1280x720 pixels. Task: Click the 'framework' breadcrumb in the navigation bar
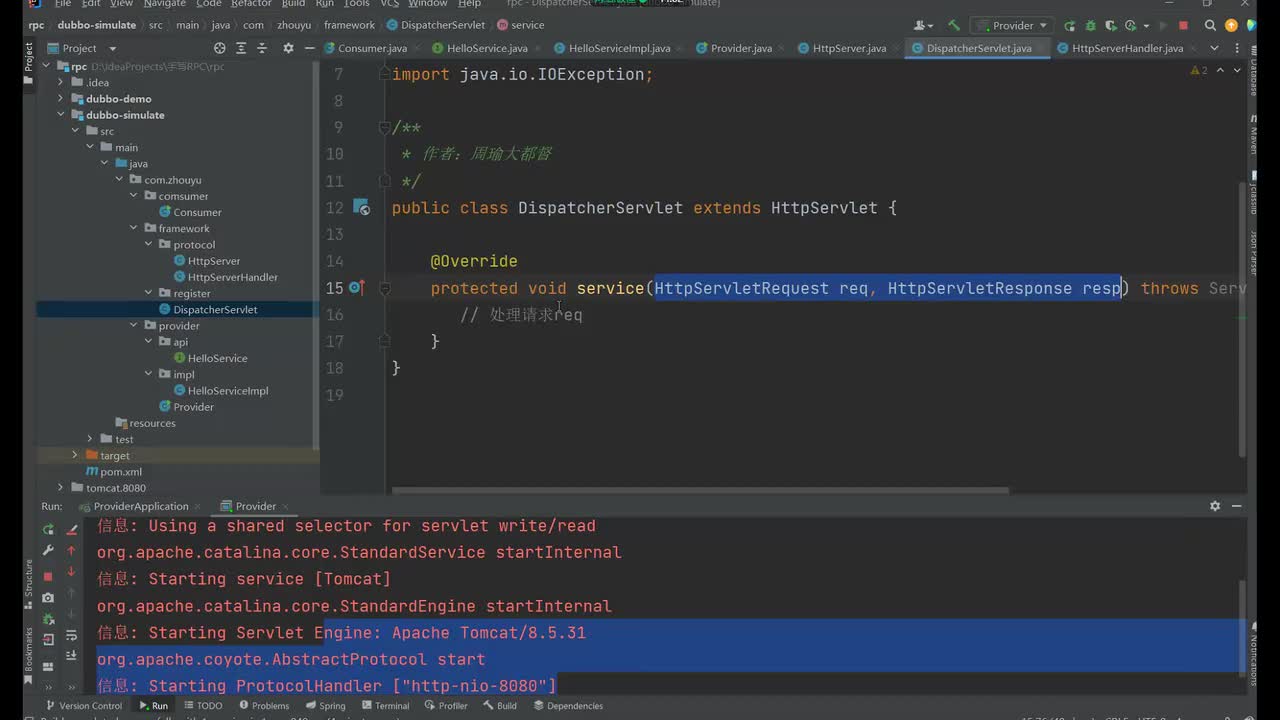click(350, 25)
